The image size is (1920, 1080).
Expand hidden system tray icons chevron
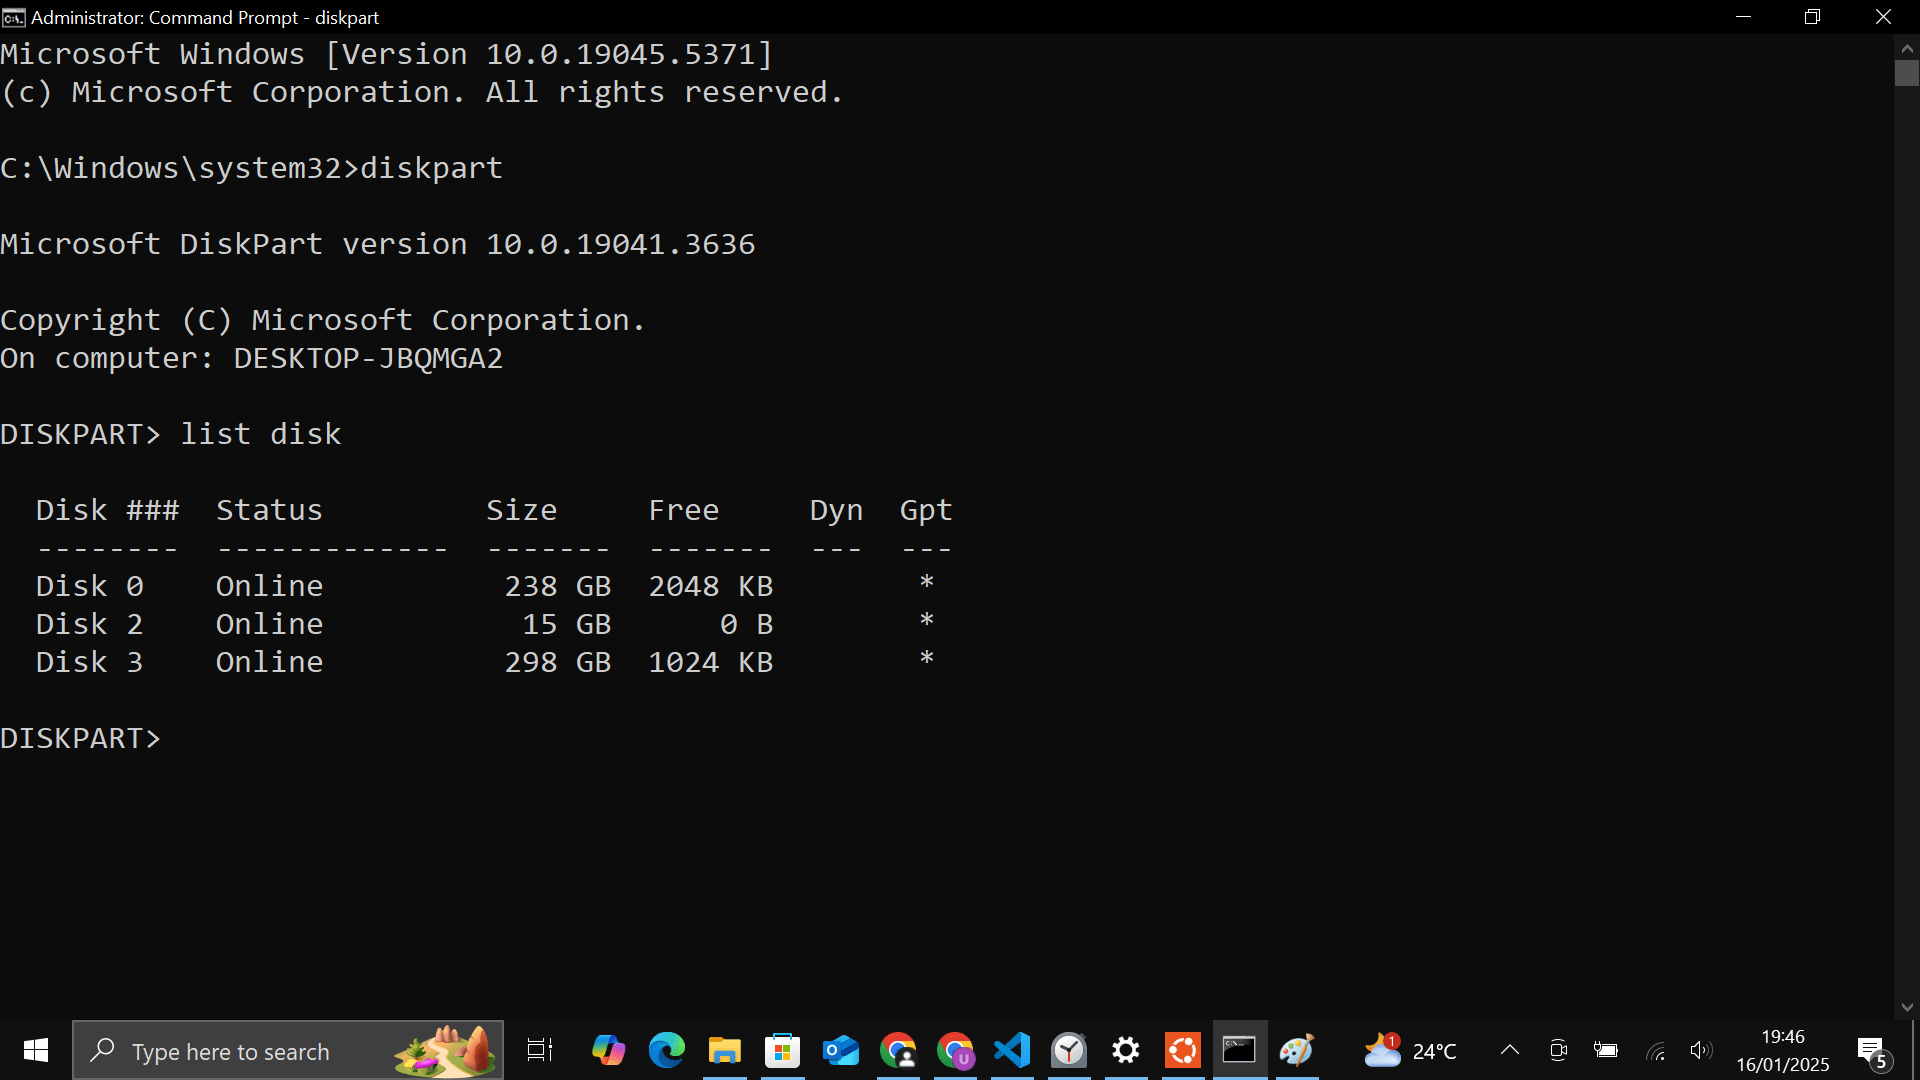(1510, 1050)
